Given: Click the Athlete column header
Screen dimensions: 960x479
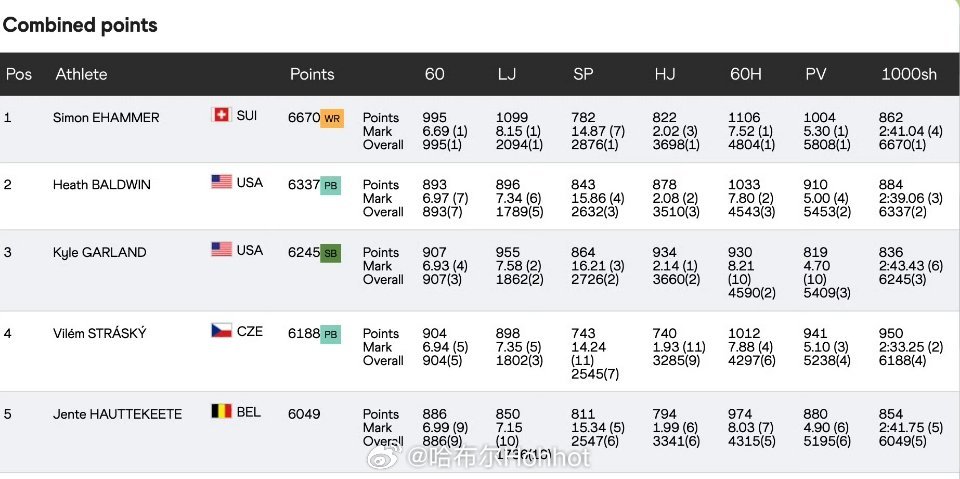Looking at the screenshot, I should click(x=81, y=74).
